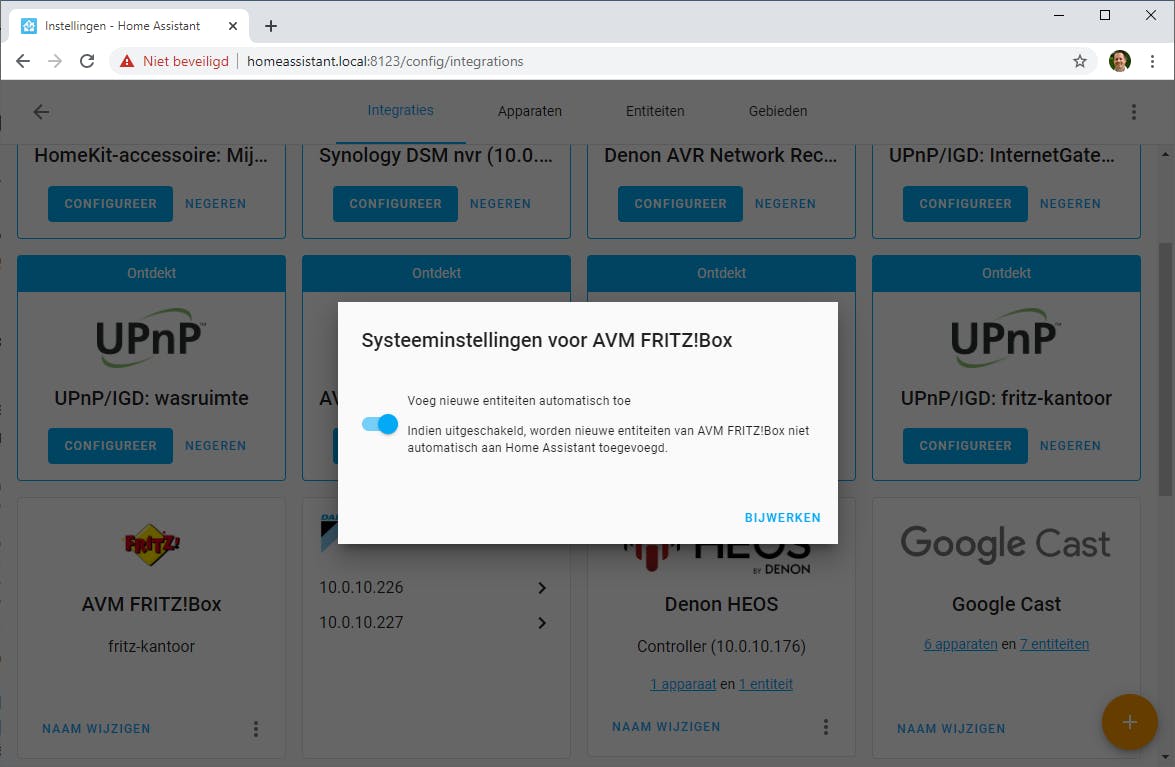Rename the Denon HEOS integration

tap(666, 727)
